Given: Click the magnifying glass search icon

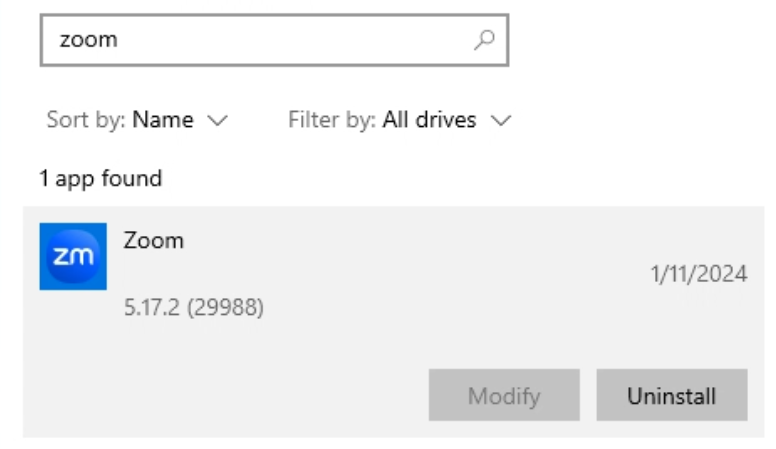Looking at the screenshot, I should coord(484,40).
